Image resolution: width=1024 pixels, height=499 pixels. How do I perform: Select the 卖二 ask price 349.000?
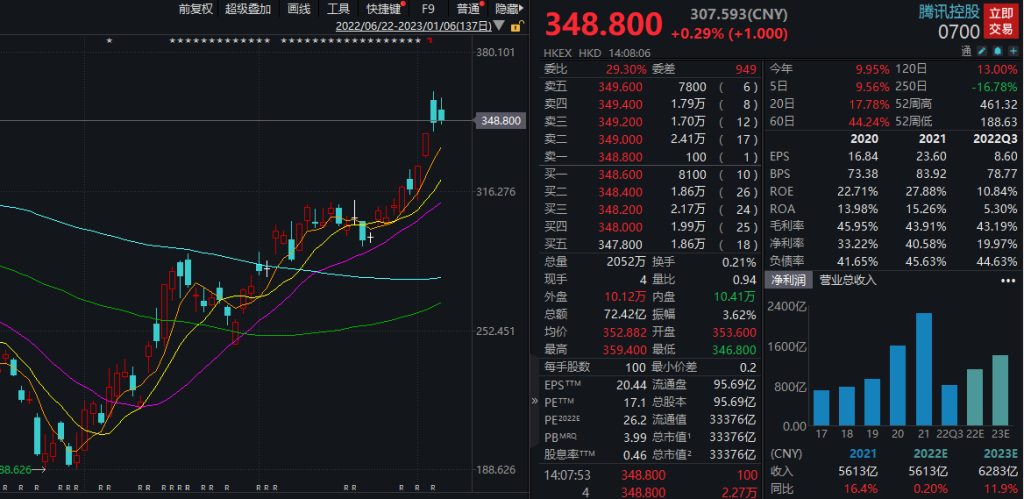tap(620, 140)
